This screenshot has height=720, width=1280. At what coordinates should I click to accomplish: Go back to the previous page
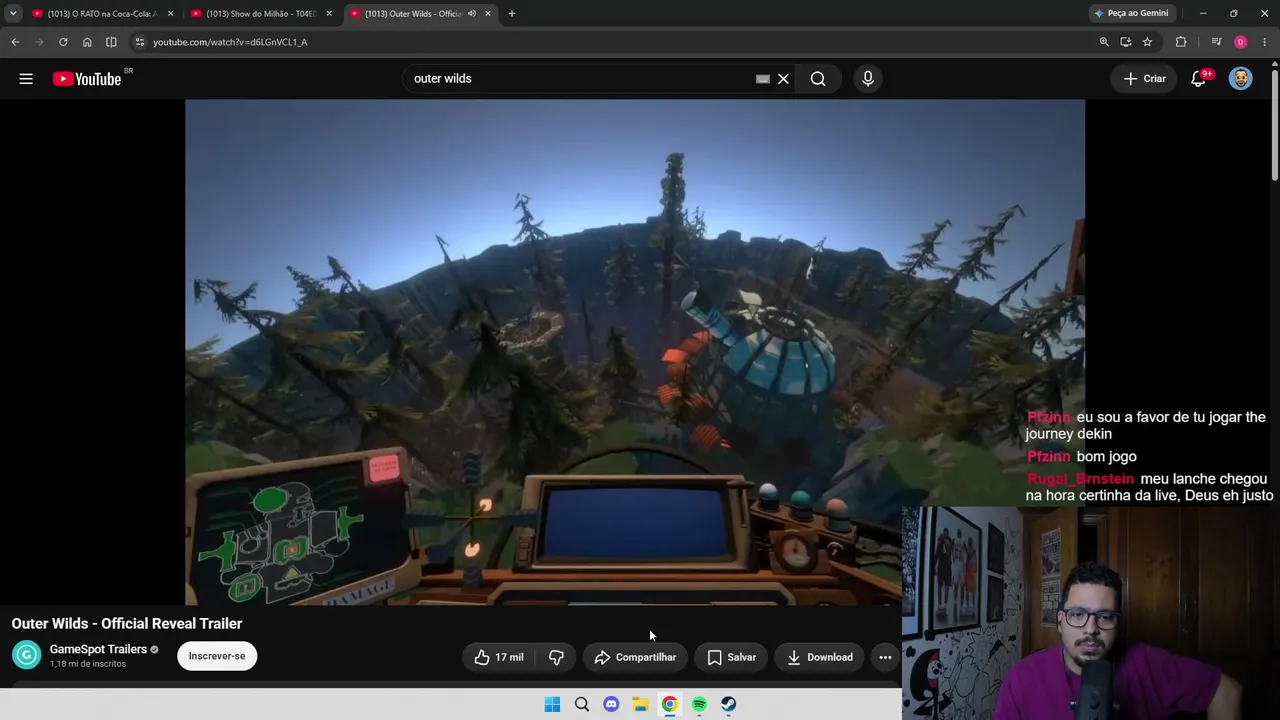click(x=15, y=42)
